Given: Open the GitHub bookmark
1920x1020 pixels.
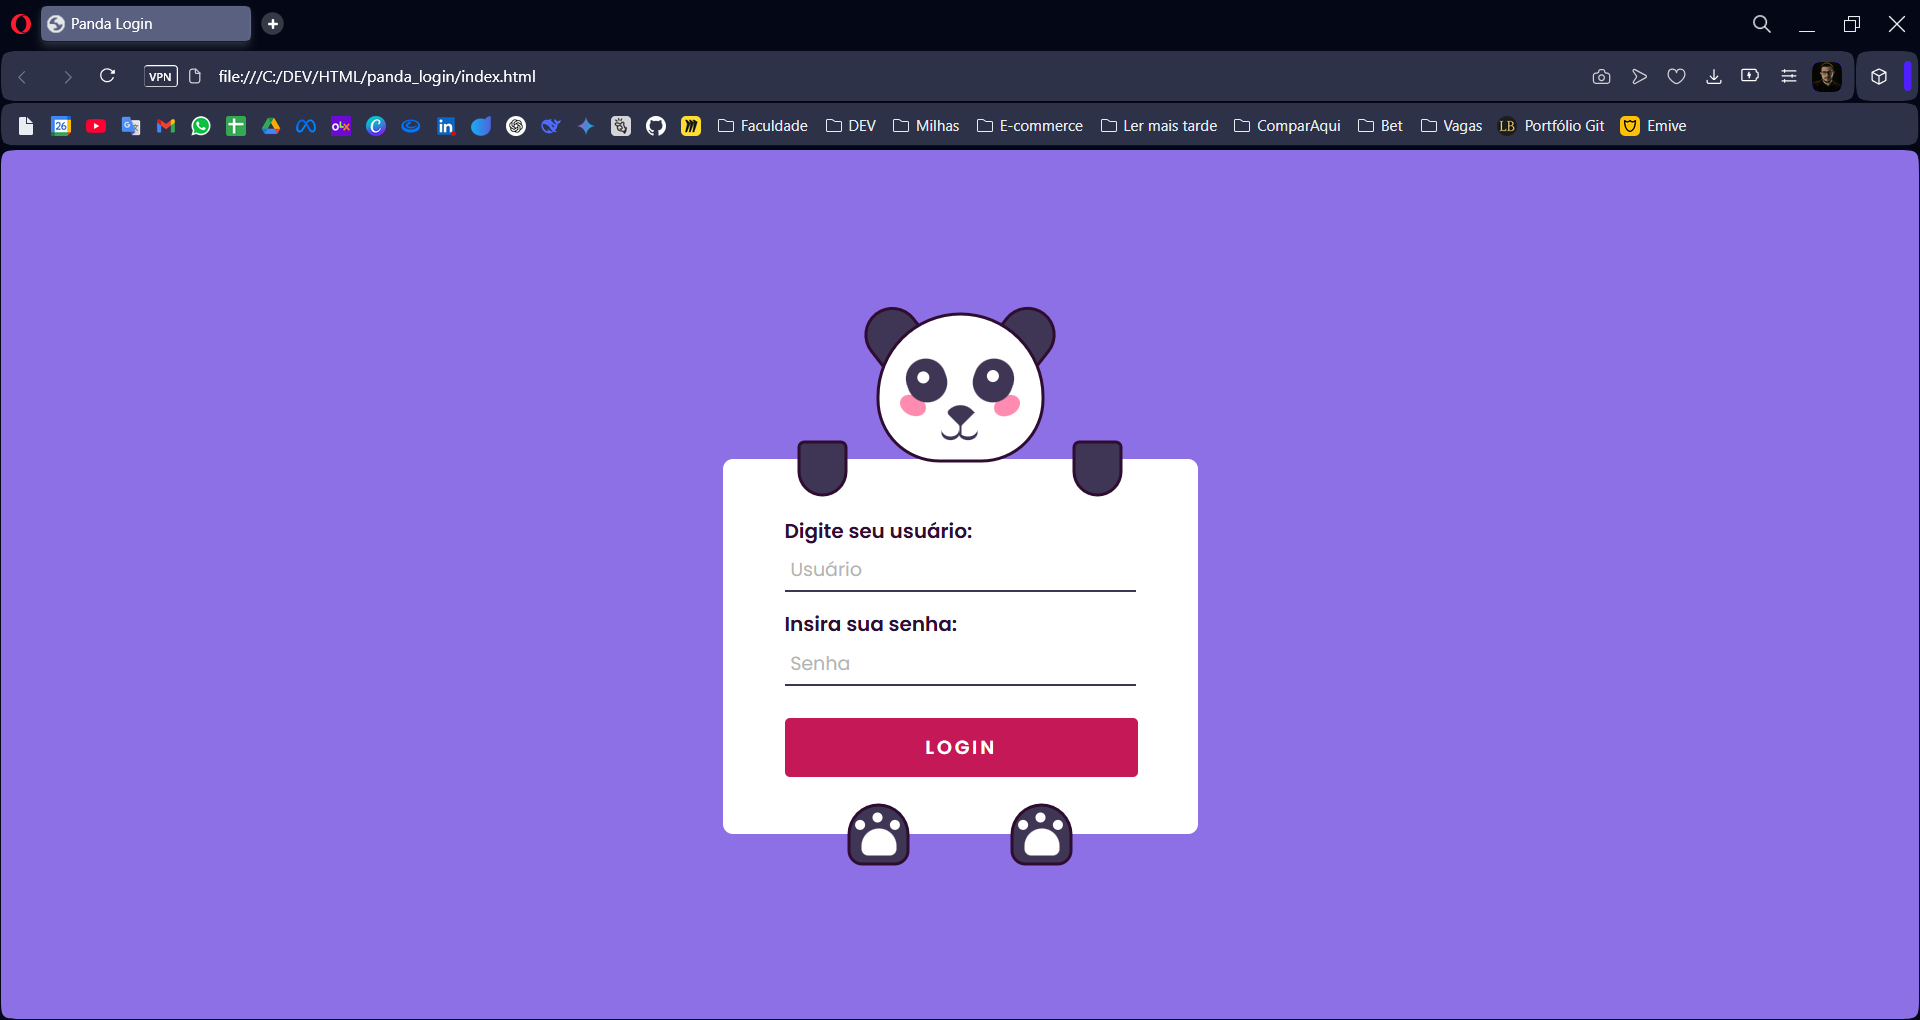Looking at the screenshot, I should coord(656,126).
